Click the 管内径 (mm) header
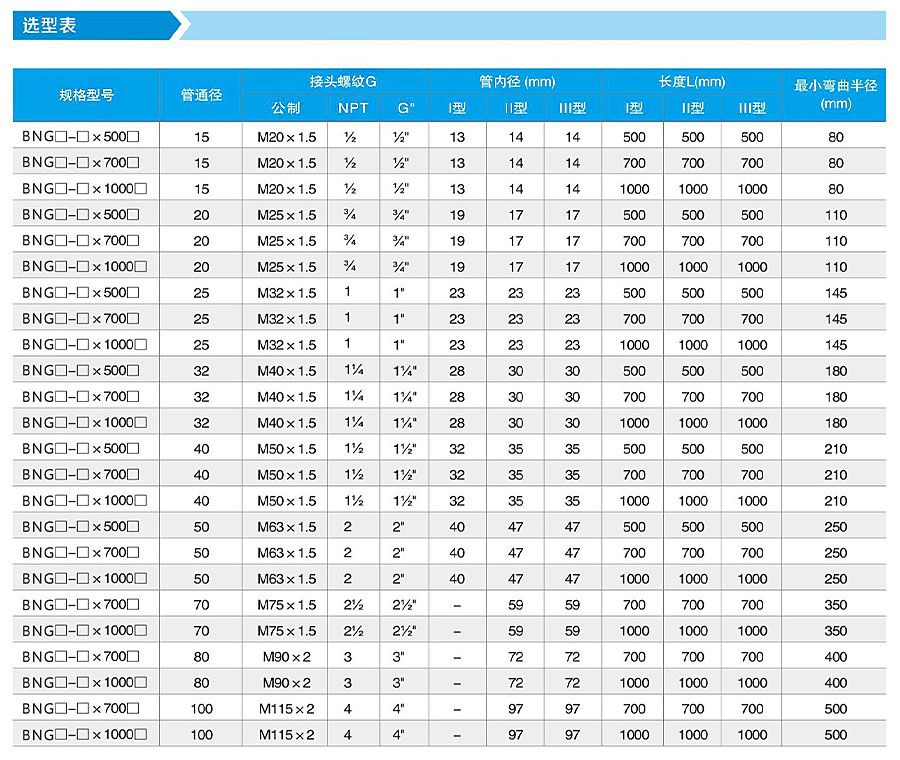This screenshot has height=760, width=900. (x=516, y=82)
